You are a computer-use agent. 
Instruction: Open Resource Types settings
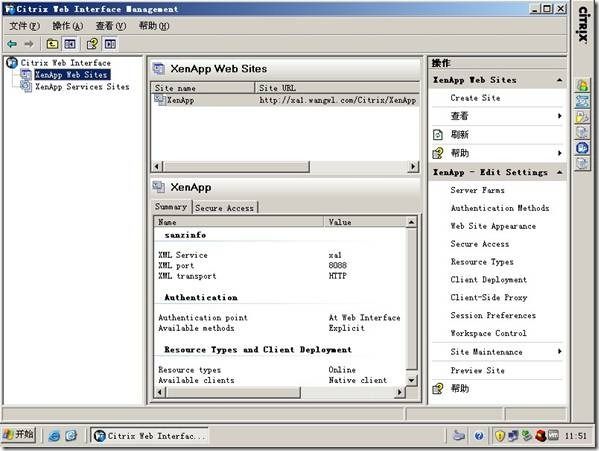[x=482, y=262]
